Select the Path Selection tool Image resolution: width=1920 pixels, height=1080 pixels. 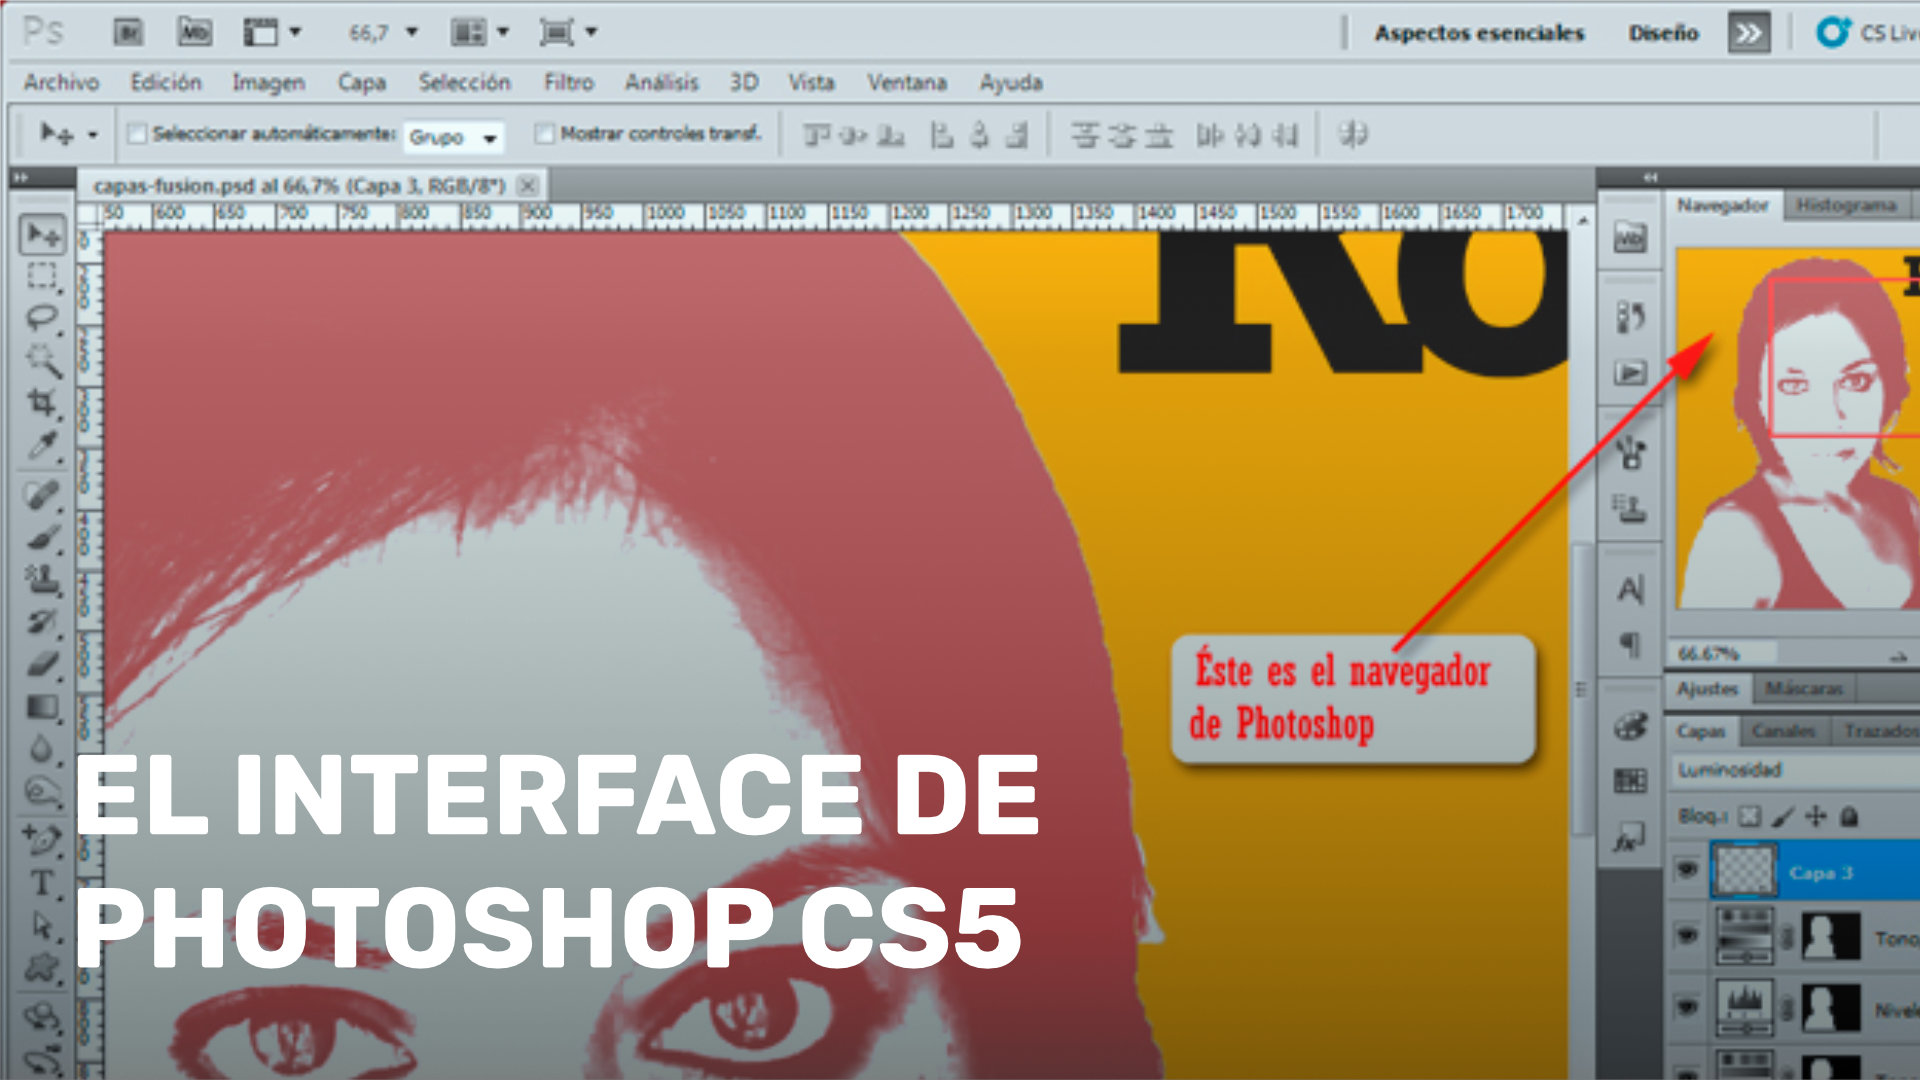[x=42, y=926]
